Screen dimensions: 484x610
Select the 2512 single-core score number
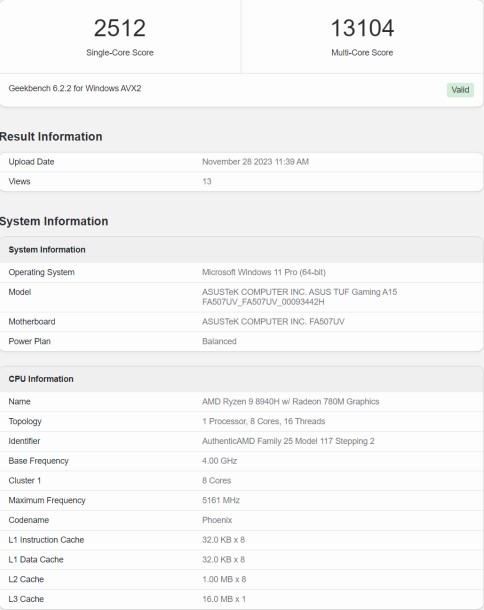(120, 28)
